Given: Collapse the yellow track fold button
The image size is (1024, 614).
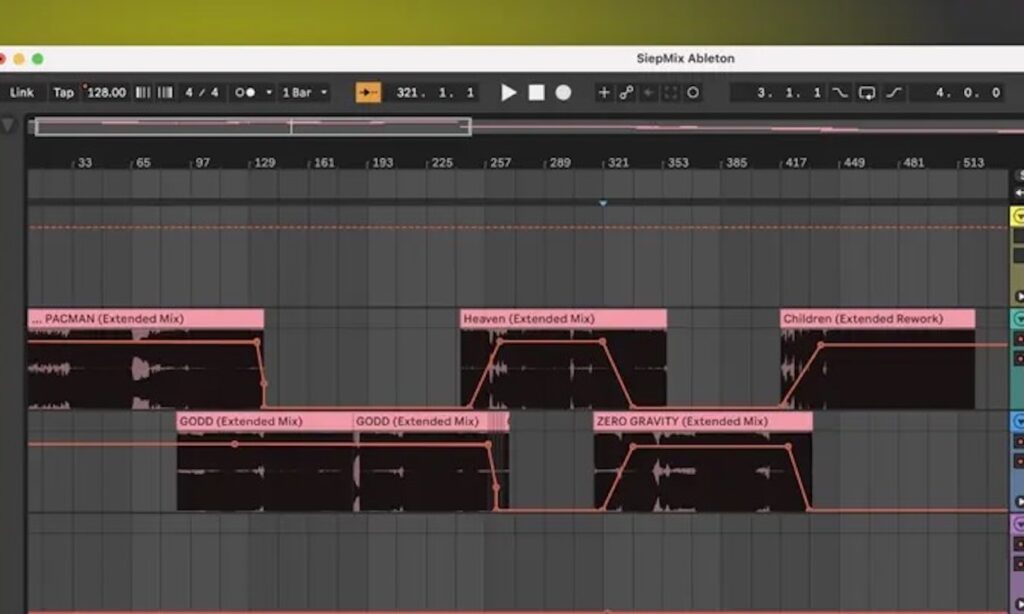Looking at the screenshot, I should (x=1017, y=217).
